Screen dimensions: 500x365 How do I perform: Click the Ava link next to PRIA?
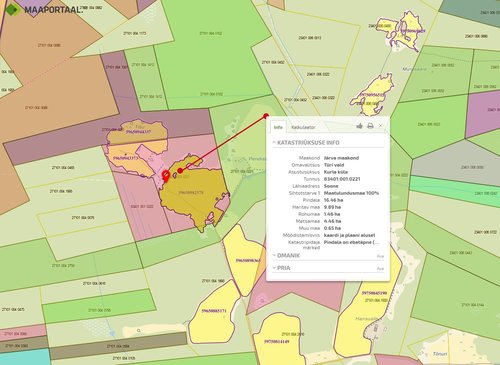pyautogui.click(x=380, y=269)
